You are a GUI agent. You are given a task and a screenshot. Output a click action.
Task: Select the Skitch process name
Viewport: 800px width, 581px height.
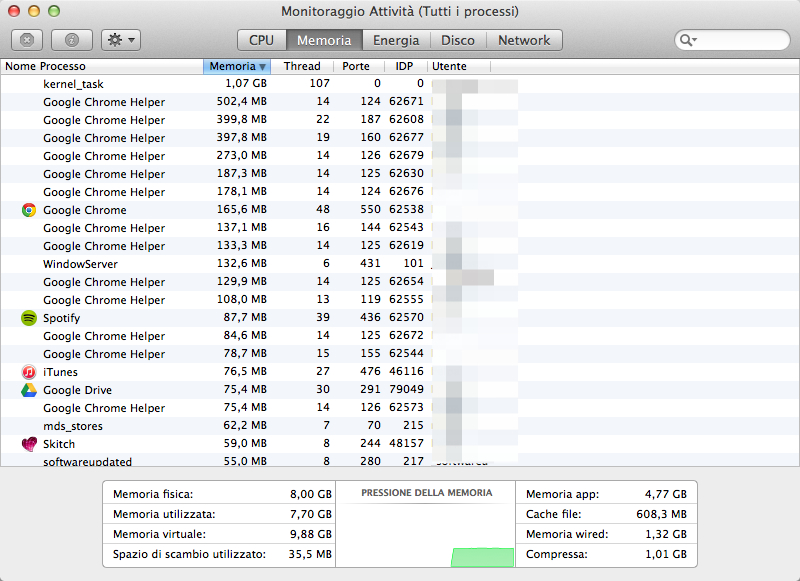pyautogui.click(x=59, y=444)
